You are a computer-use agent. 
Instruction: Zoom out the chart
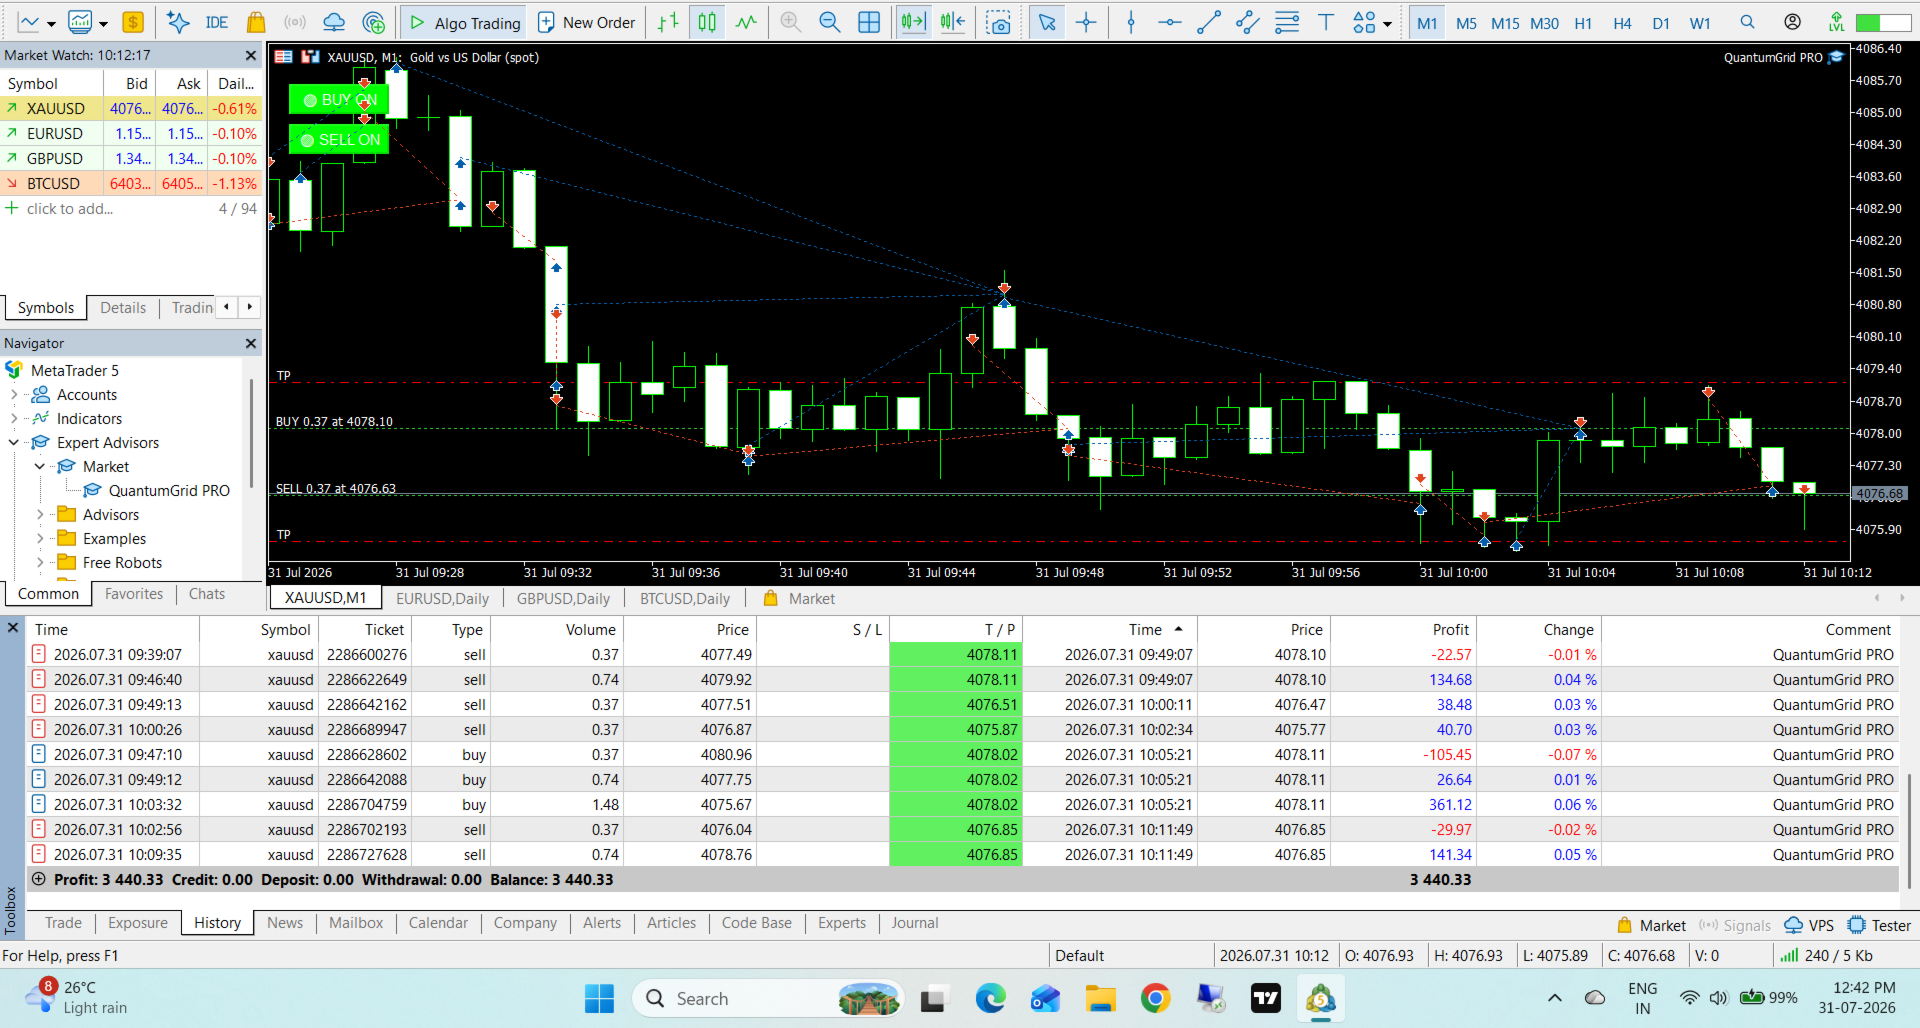pos(830,22)
